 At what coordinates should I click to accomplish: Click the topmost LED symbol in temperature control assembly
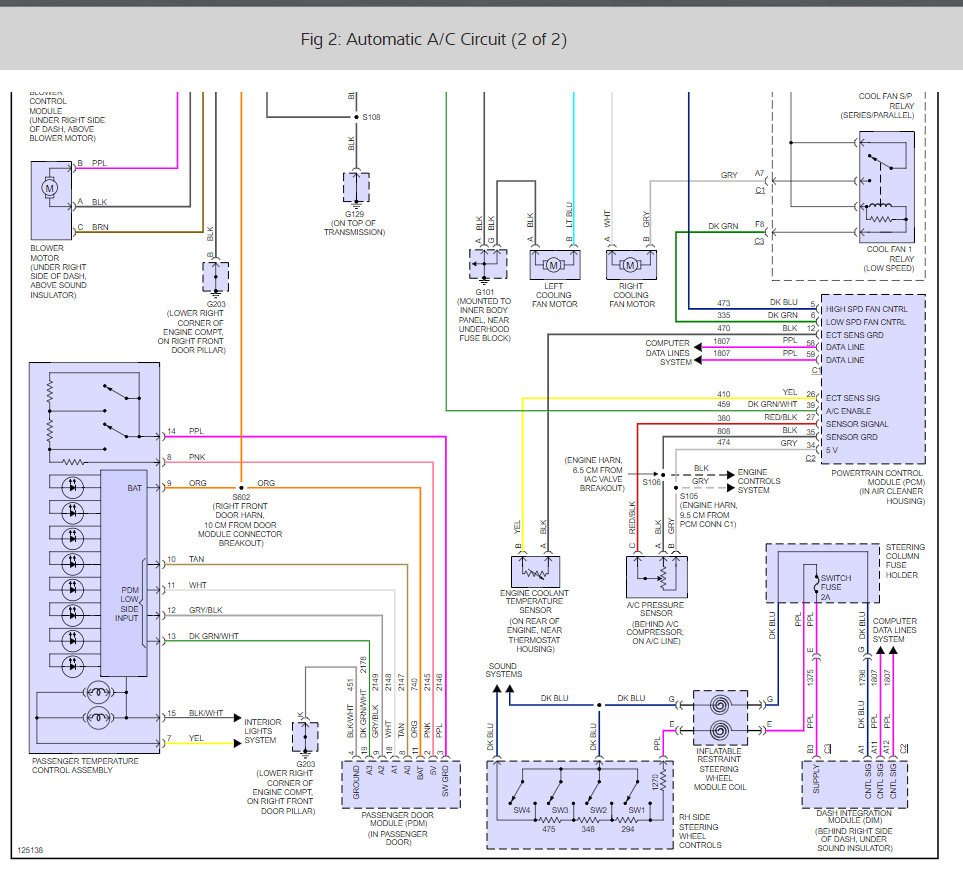[73, 488]
